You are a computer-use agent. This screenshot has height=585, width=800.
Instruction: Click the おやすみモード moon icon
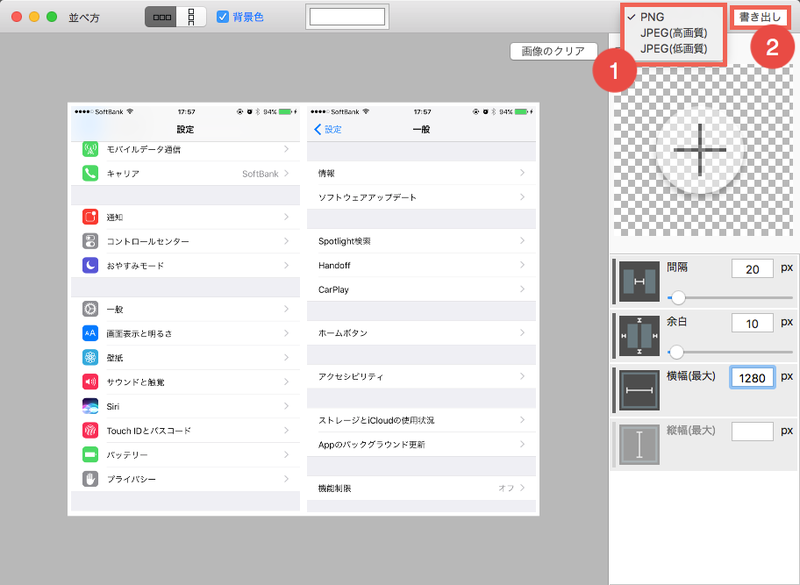90,265
